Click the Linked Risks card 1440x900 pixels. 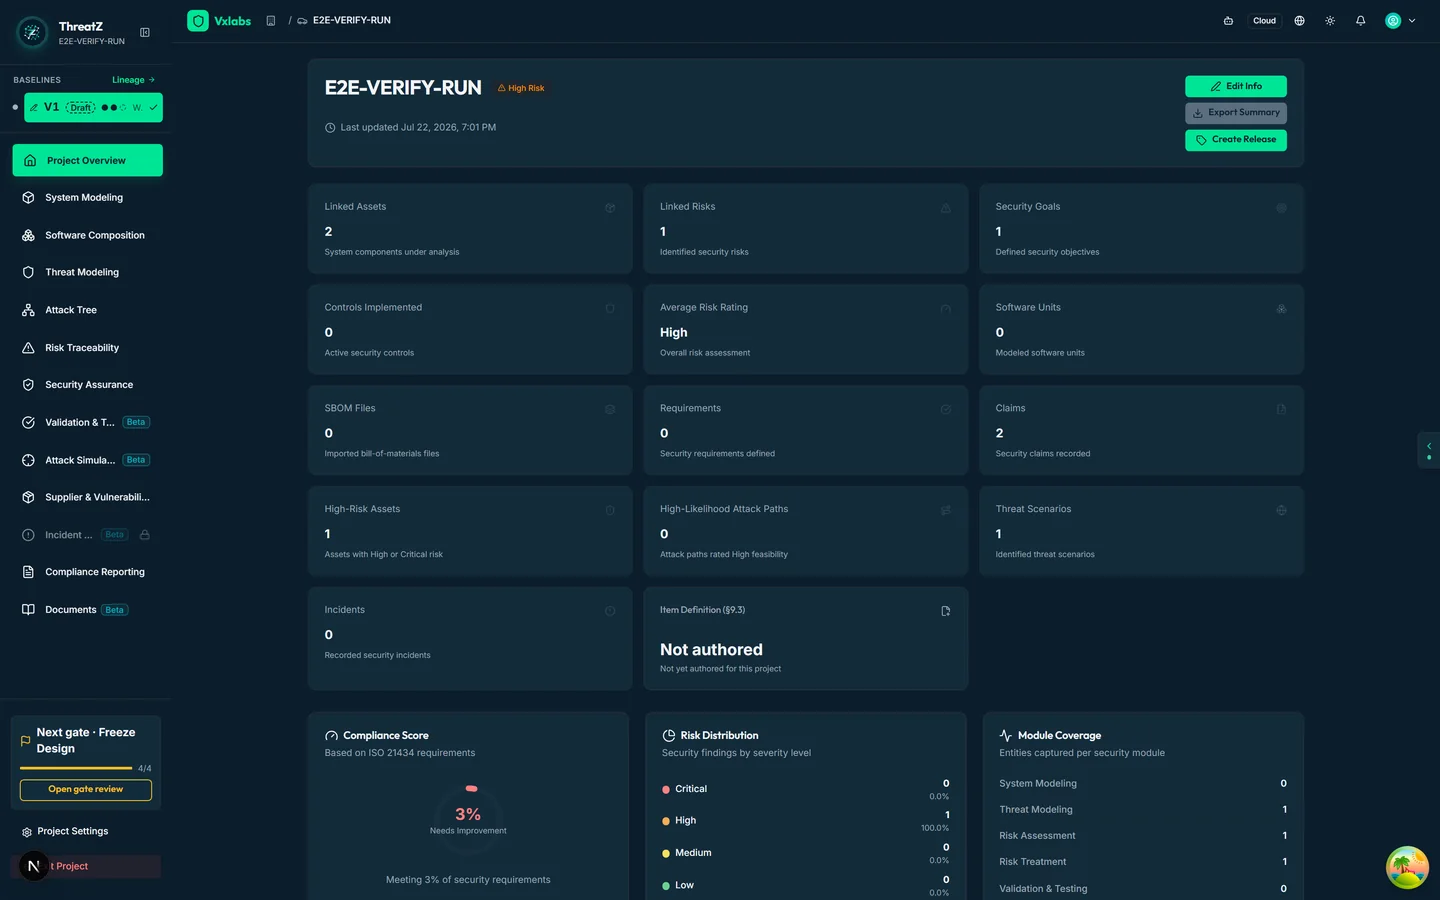tap(806, 229)
